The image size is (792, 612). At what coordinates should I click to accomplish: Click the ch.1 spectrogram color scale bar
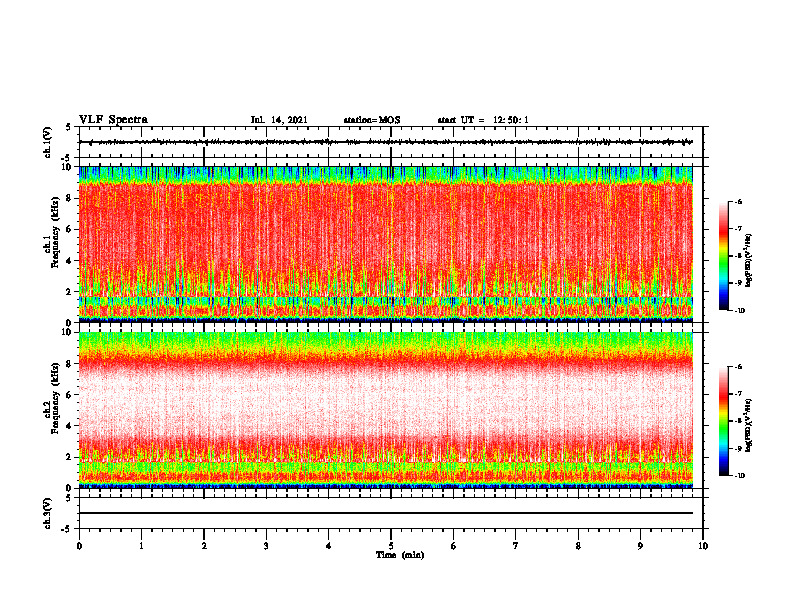(723, 256)
